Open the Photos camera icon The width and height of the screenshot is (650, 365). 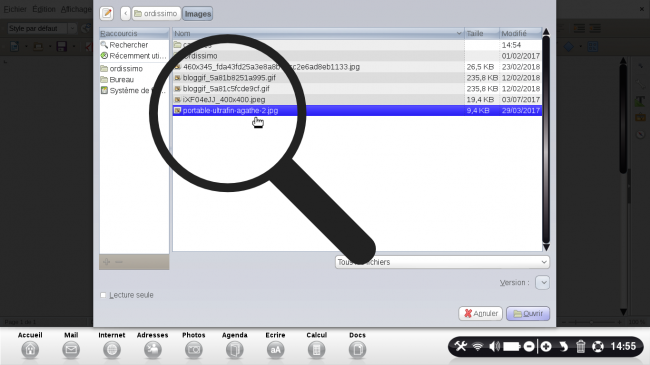194,350
